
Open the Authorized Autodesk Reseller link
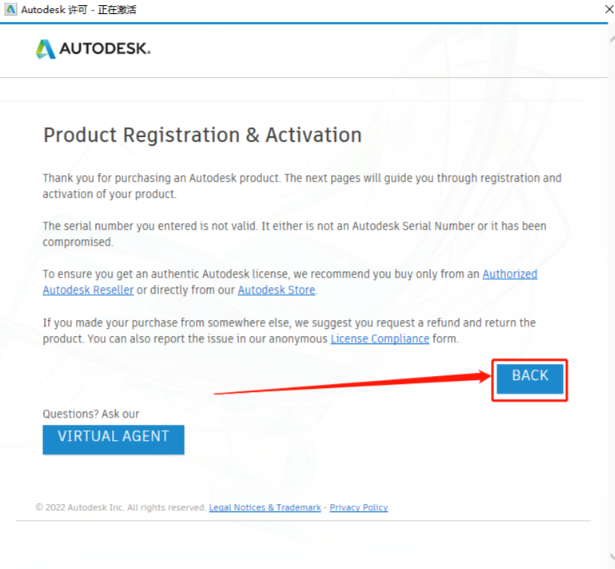509,274
